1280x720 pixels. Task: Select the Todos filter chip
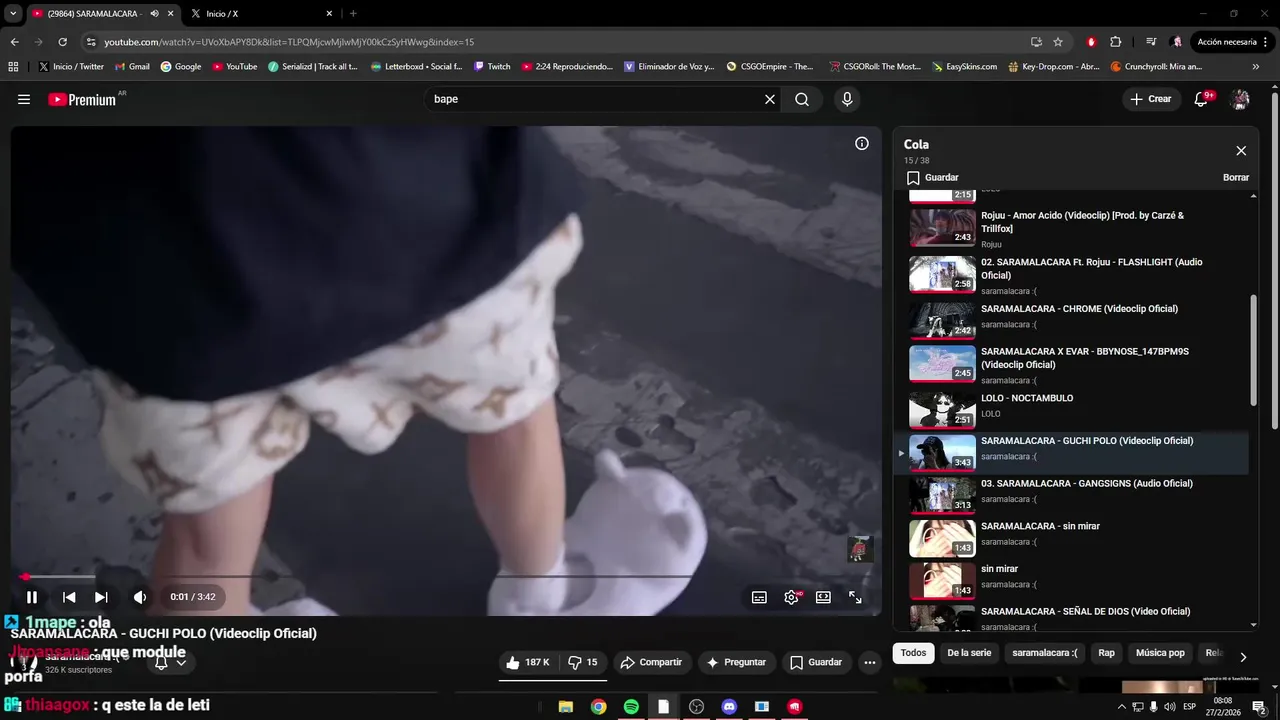tap(914, 653)
